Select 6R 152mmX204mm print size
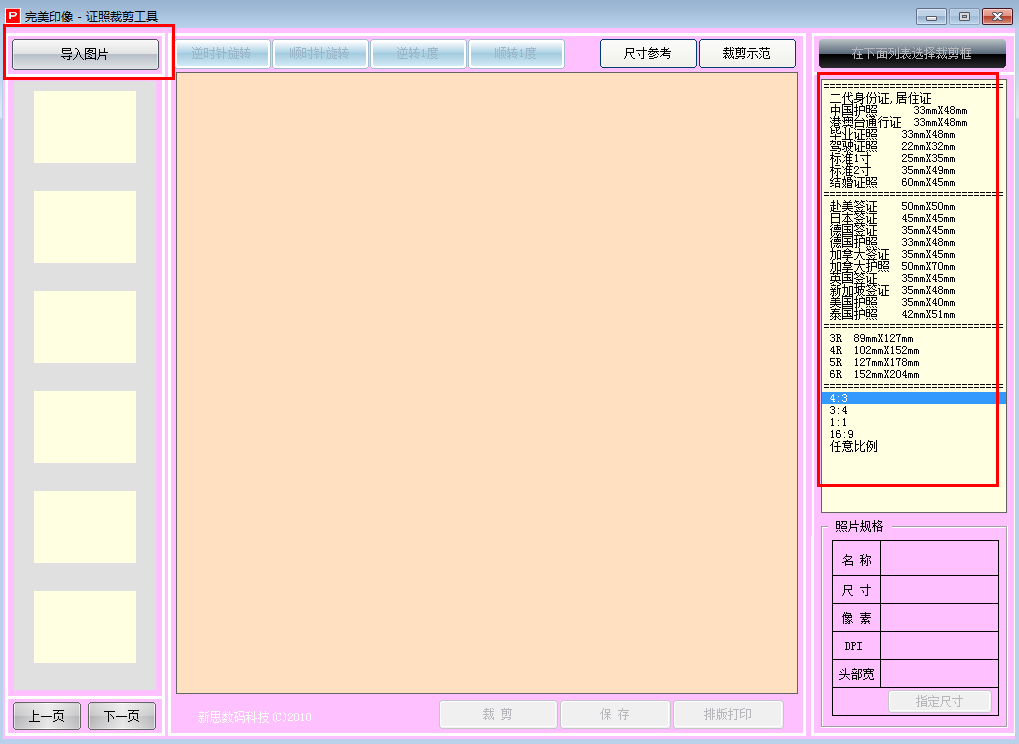 point(913,374)
